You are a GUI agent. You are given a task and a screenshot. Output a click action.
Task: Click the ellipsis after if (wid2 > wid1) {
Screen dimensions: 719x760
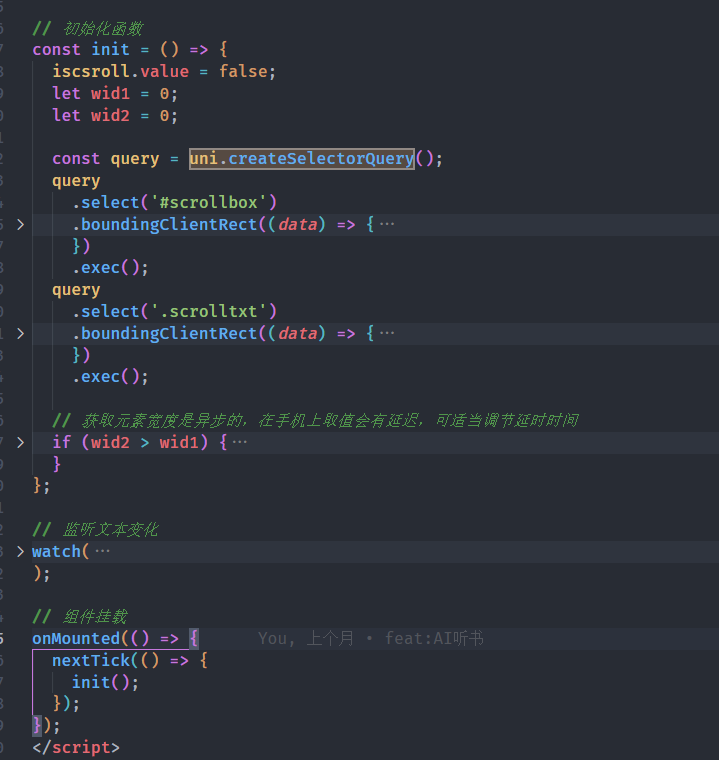click(239, 442)
